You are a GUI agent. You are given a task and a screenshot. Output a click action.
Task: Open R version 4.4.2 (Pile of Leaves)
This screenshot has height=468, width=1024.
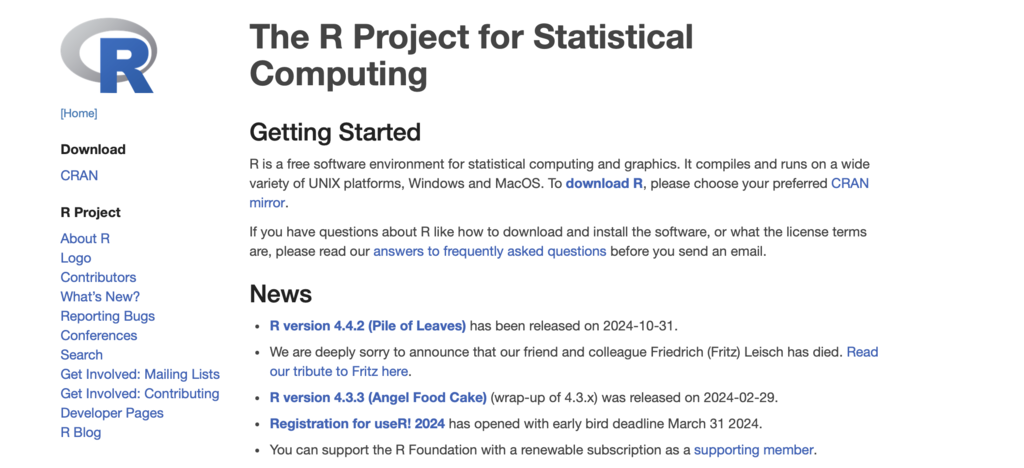(368, 326)
